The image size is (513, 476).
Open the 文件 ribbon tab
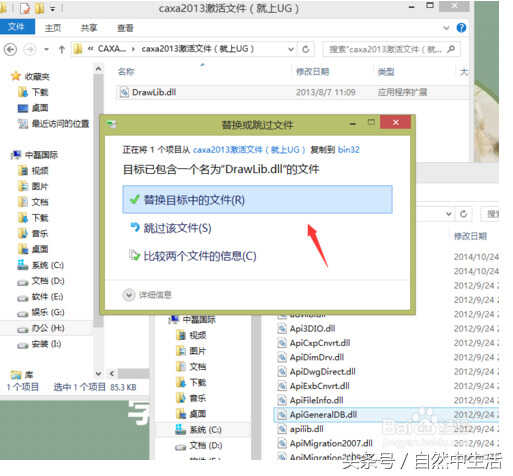pos(17,27)
